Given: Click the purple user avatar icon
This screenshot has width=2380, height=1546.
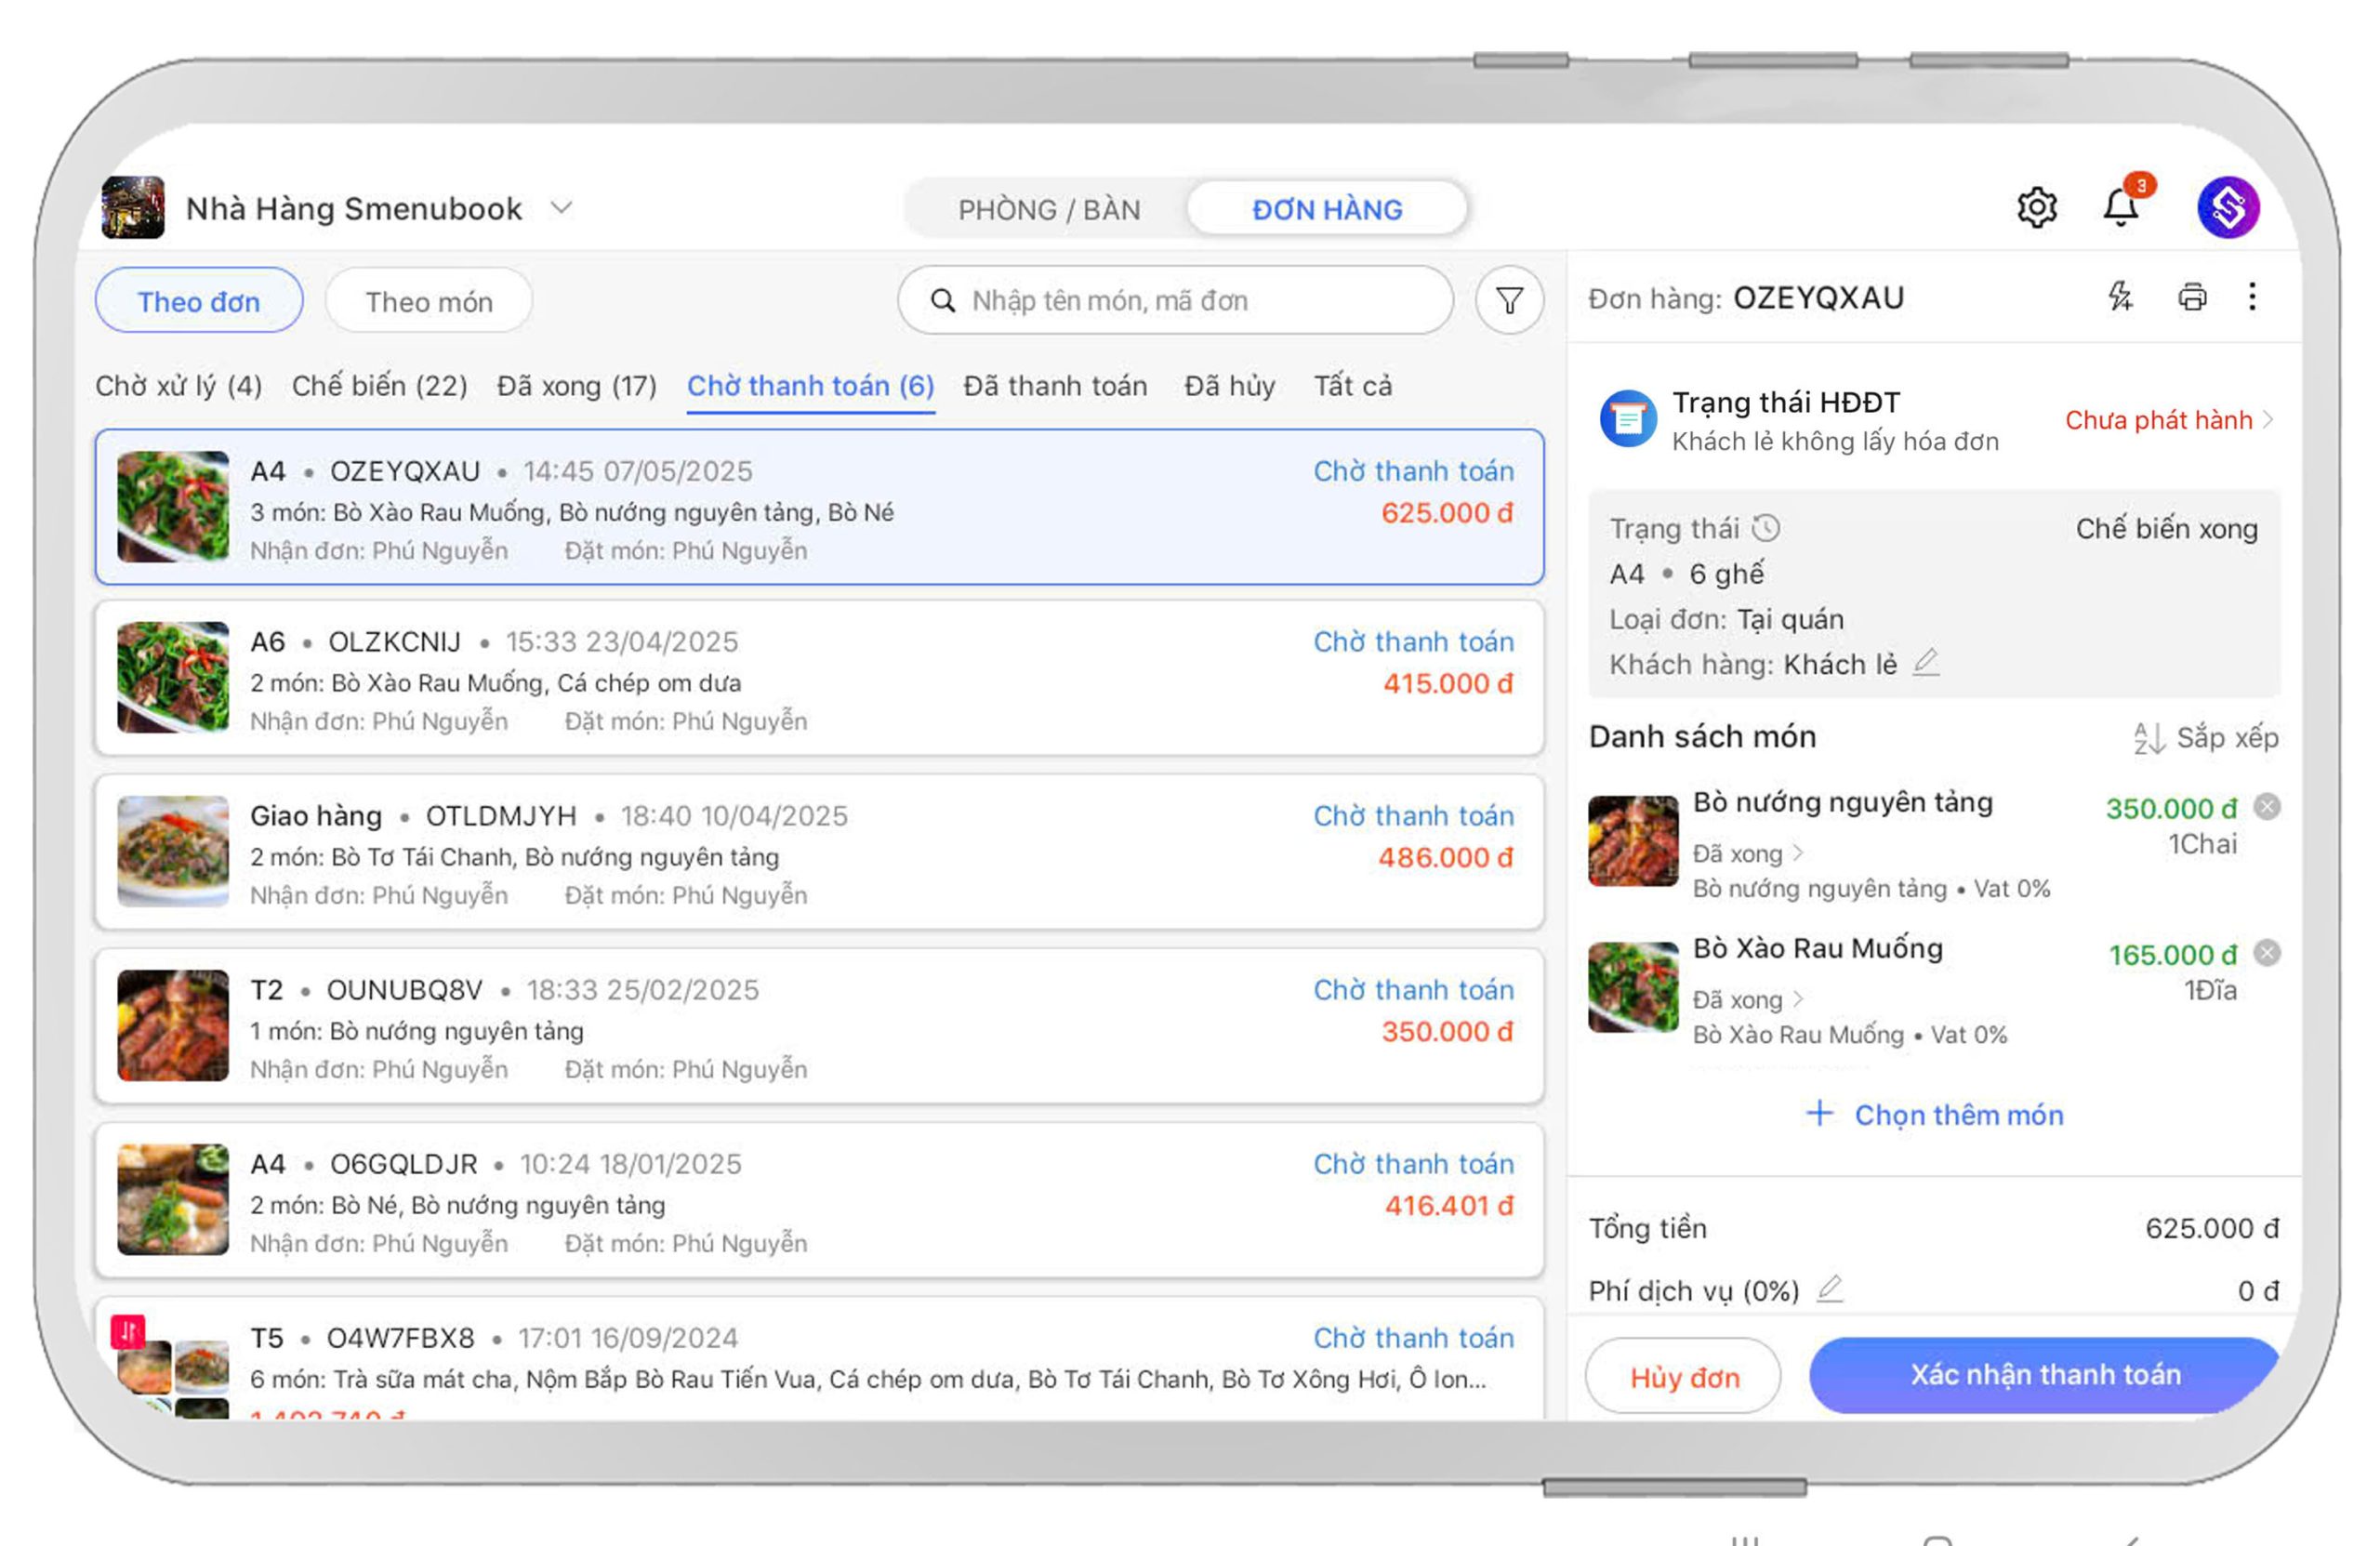Looking at the screenshot, I should tap(2228, 208).
